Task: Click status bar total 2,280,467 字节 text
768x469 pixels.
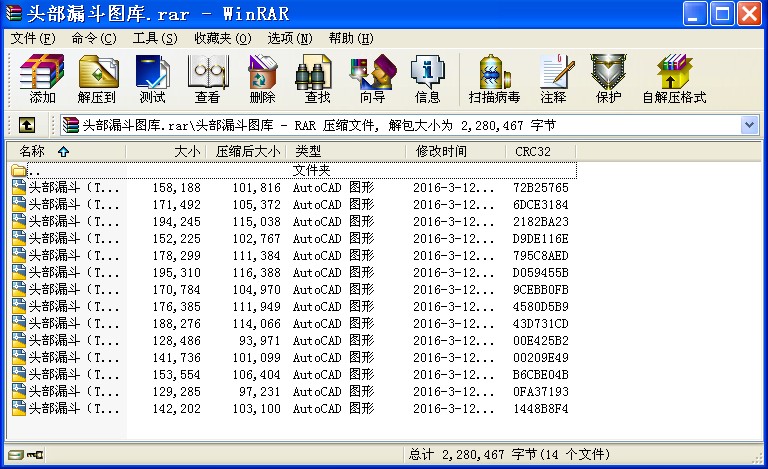Action: click(x=509, y=455)
